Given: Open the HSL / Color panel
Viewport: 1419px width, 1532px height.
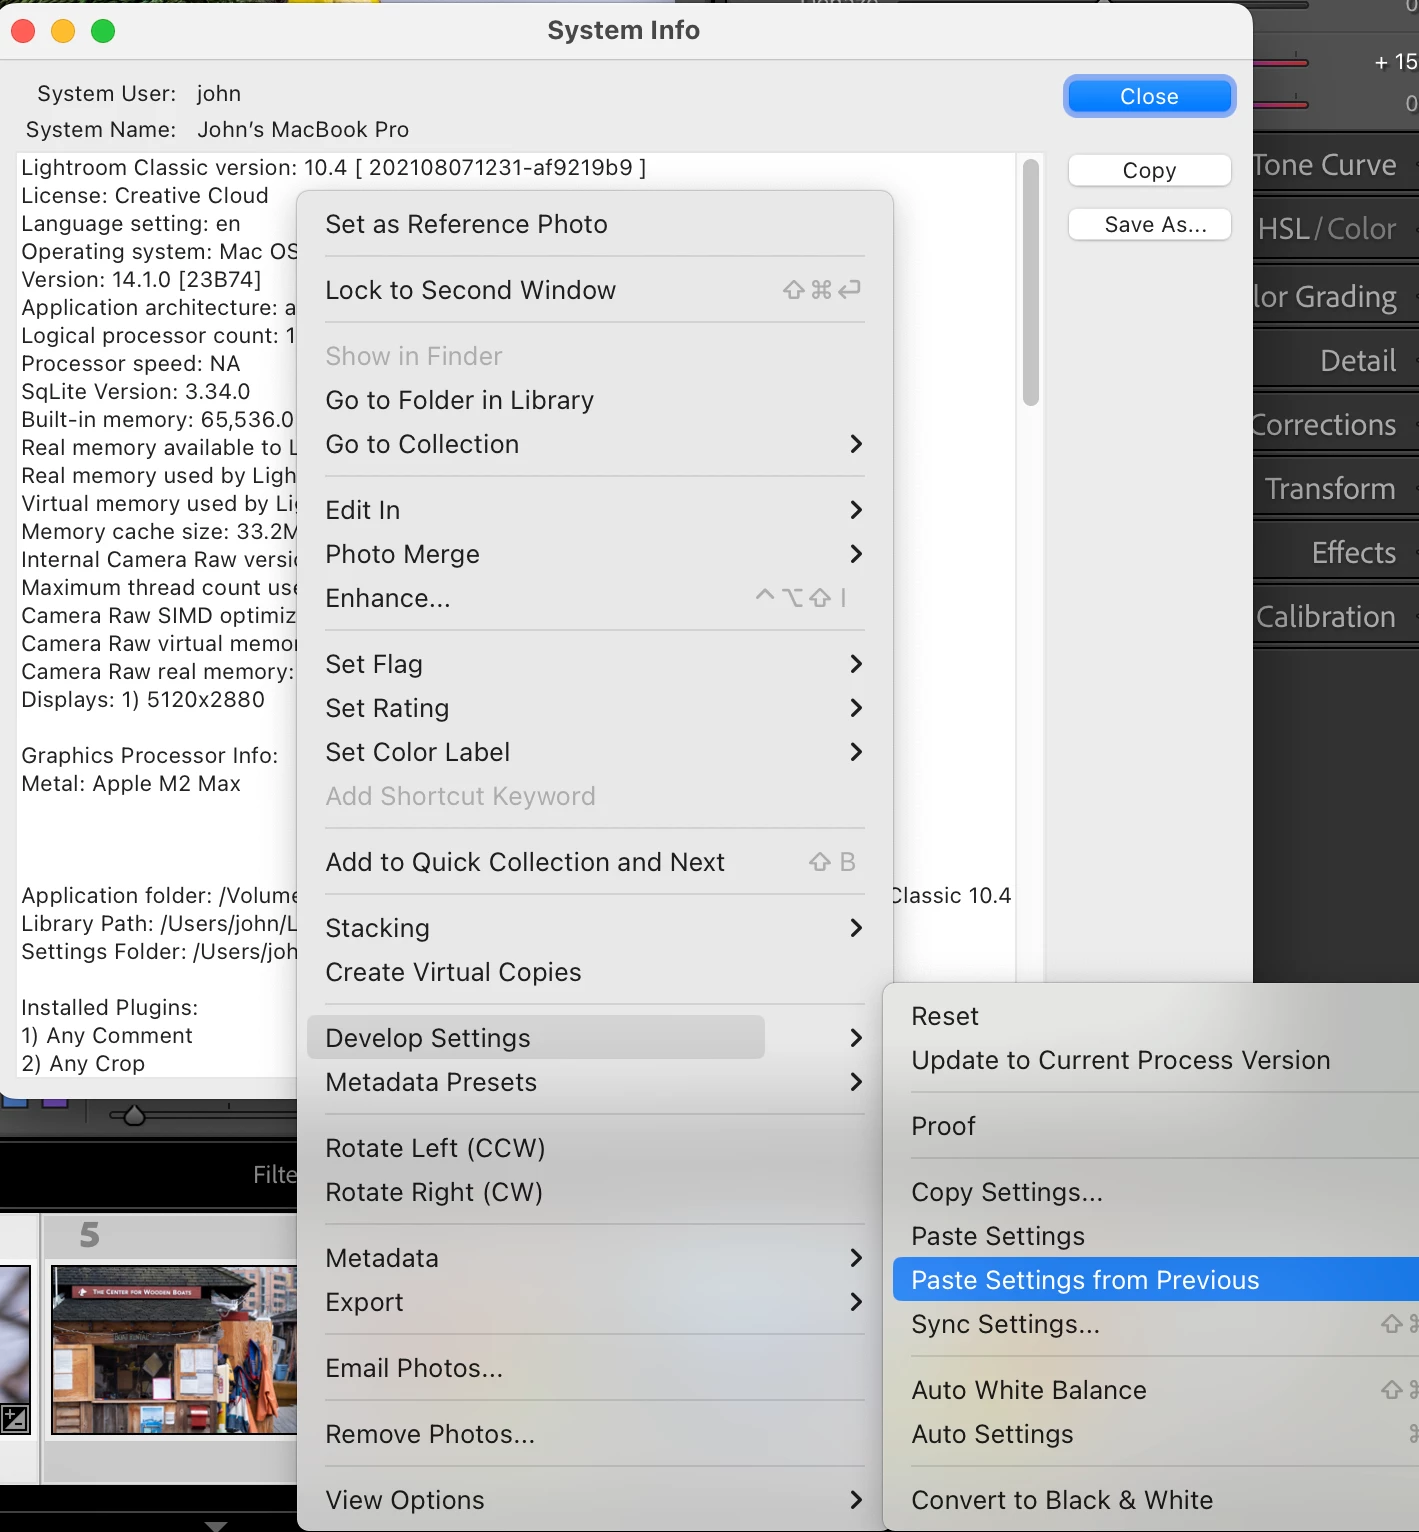Looking at the screenshot, I should click(x=1336, y=229).
